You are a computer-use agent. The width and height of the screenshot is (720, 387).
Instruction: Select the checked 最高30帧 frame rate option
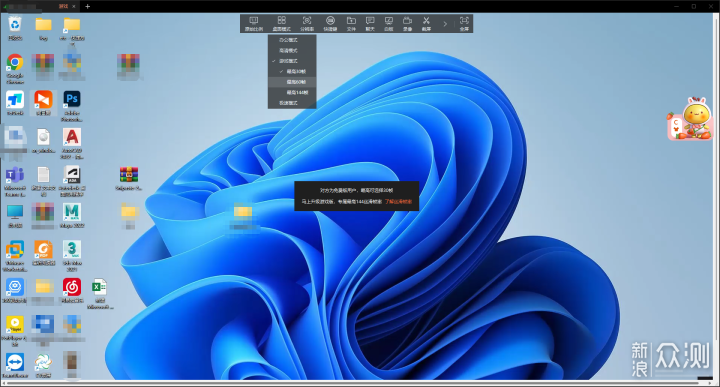[x=292, y=72]
